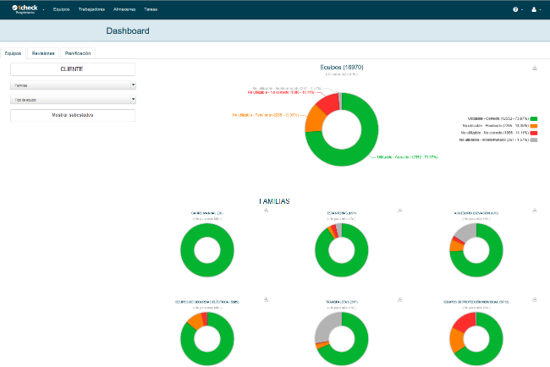
Task: Export the EQUIPOS DE PROTECCIÓN INDIVIDUAL chart
Action: 534,299
